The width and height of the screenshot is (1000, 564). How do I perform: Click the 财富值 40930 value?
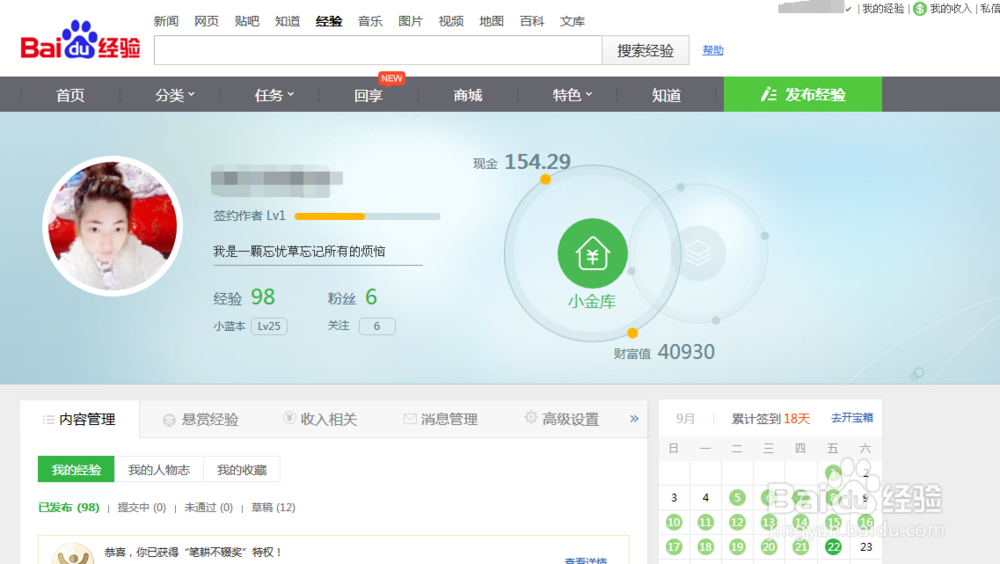point(686,352)
